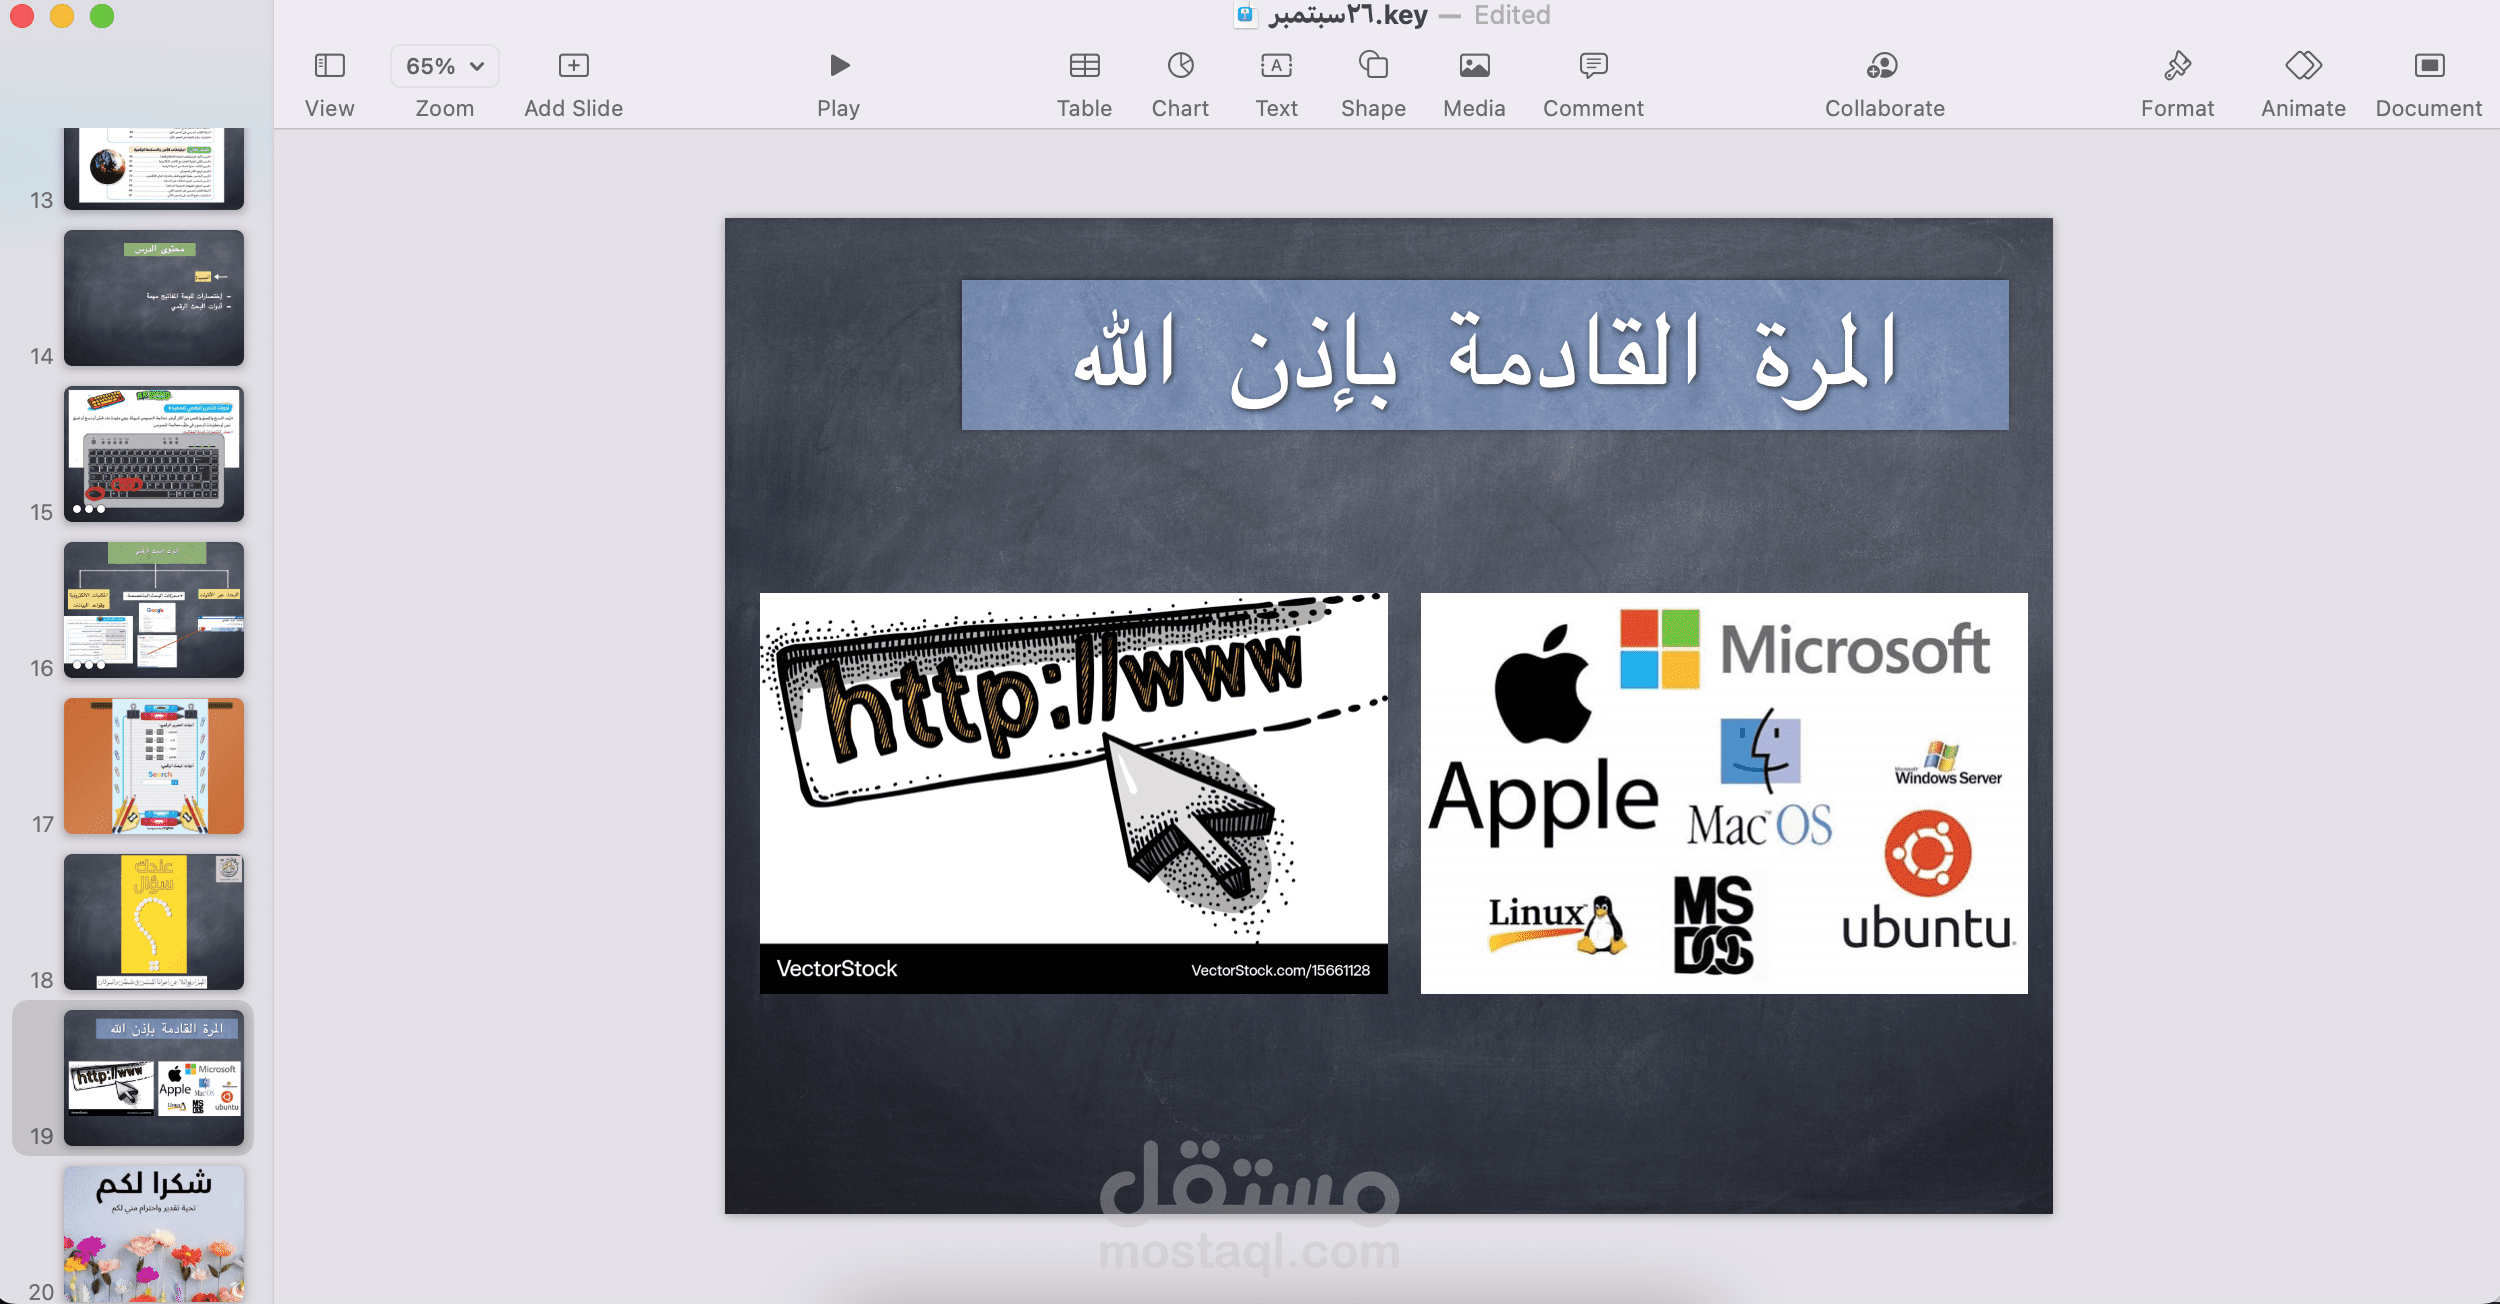Click the operating systems logos image

[1724, 792]
